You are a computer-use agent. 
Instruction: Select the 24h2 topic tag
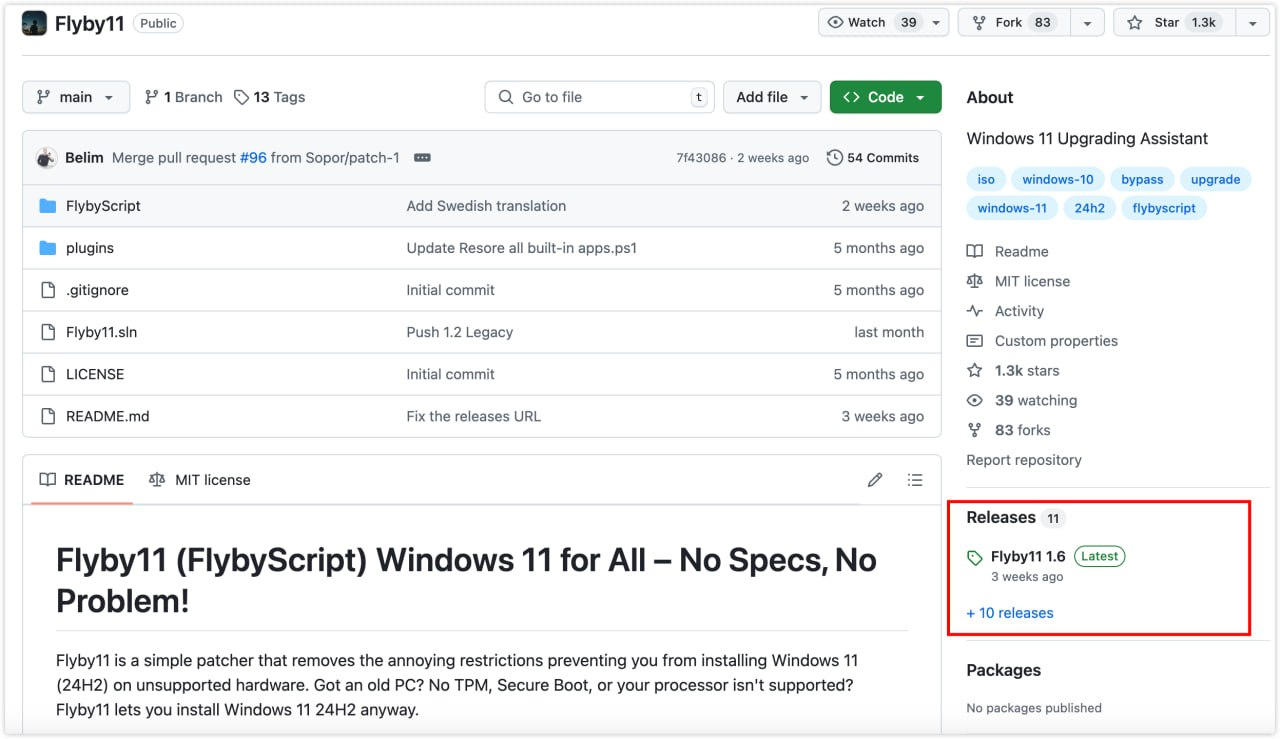pos(1089,208)
